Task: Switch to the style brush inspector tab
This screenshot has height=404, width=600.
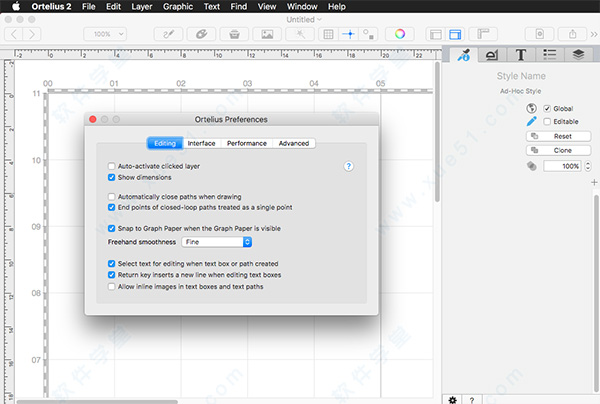Action: coord(463,55)
